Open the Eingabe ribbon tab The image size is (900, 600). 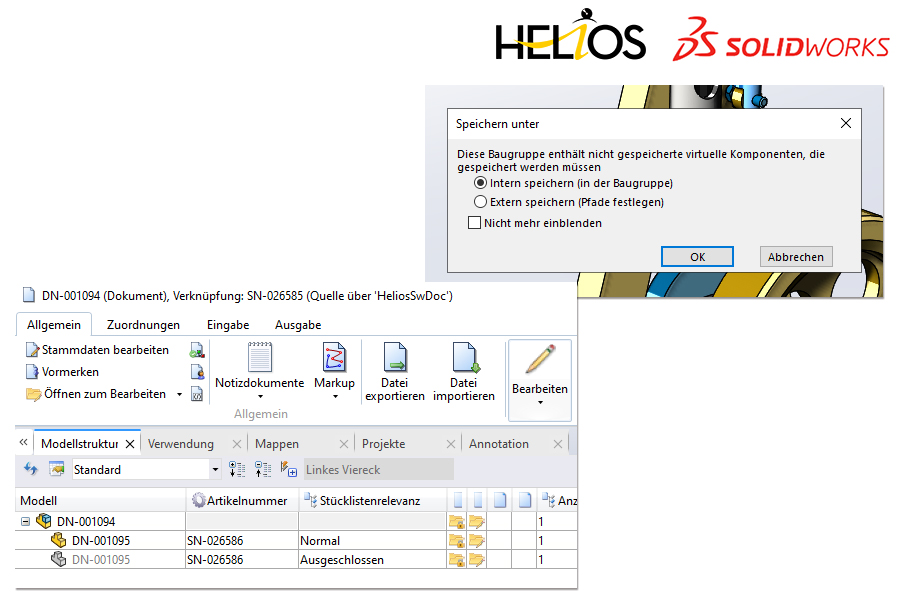tap(228, 325)
